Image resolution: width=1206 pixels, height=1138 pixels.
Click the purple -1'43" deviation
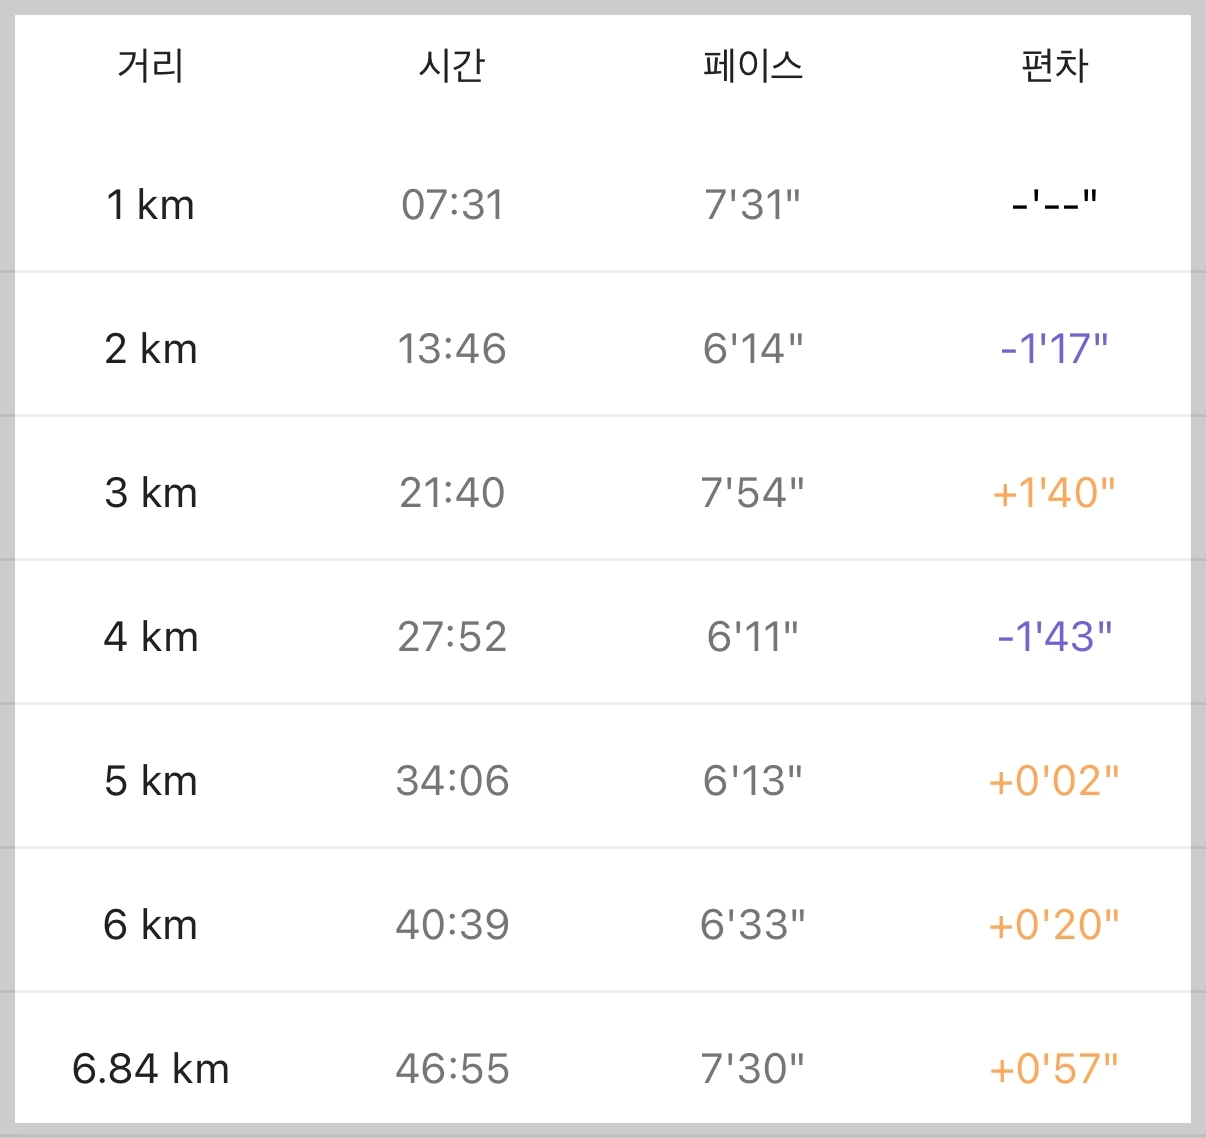point(1054,637)
